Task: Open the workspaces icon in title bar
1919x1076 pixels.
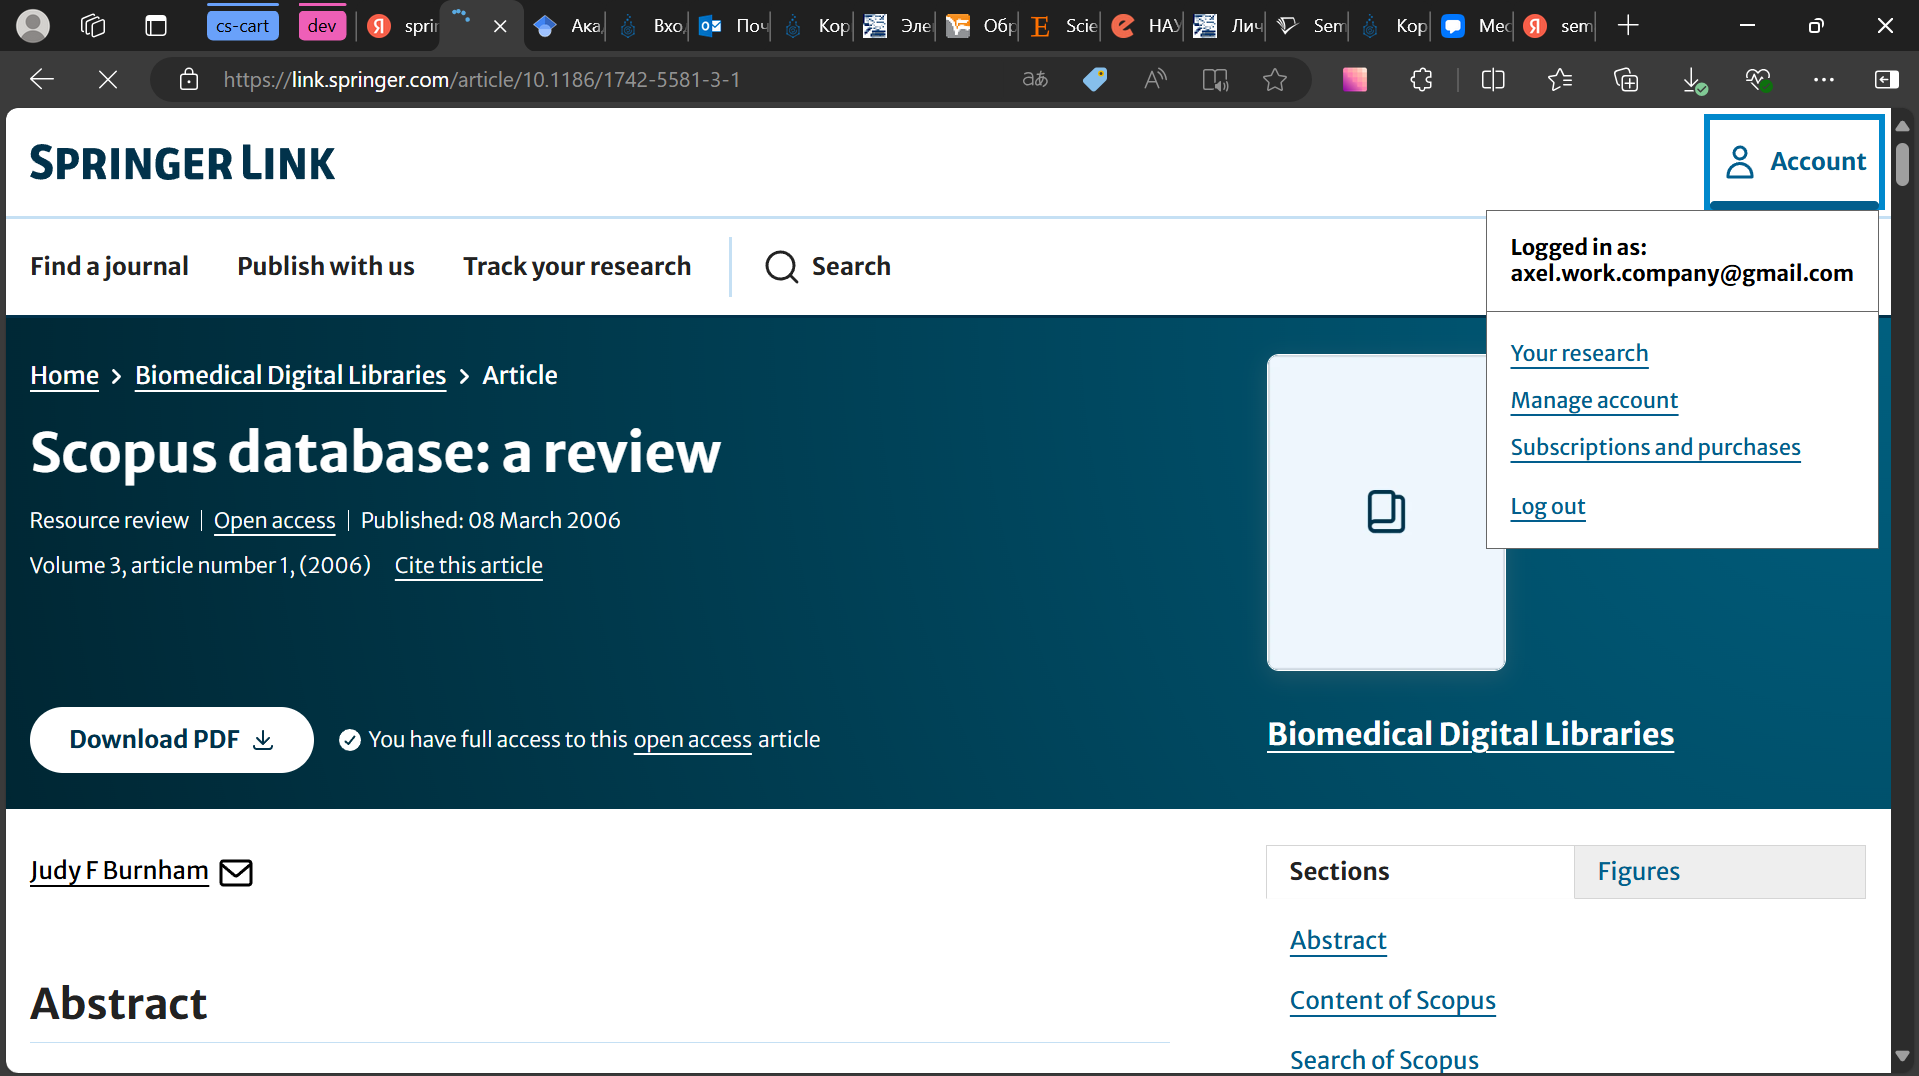Action: (x=93, y=26)
